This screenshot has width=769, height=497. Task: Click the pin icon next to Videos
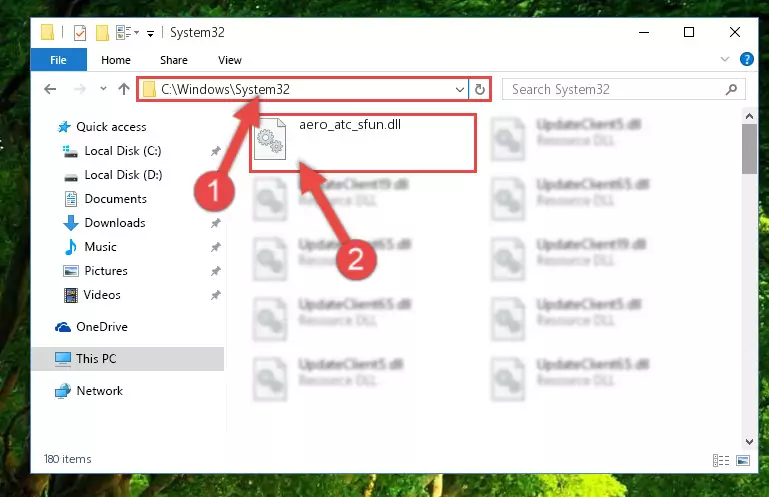click(x=215, y=295)
